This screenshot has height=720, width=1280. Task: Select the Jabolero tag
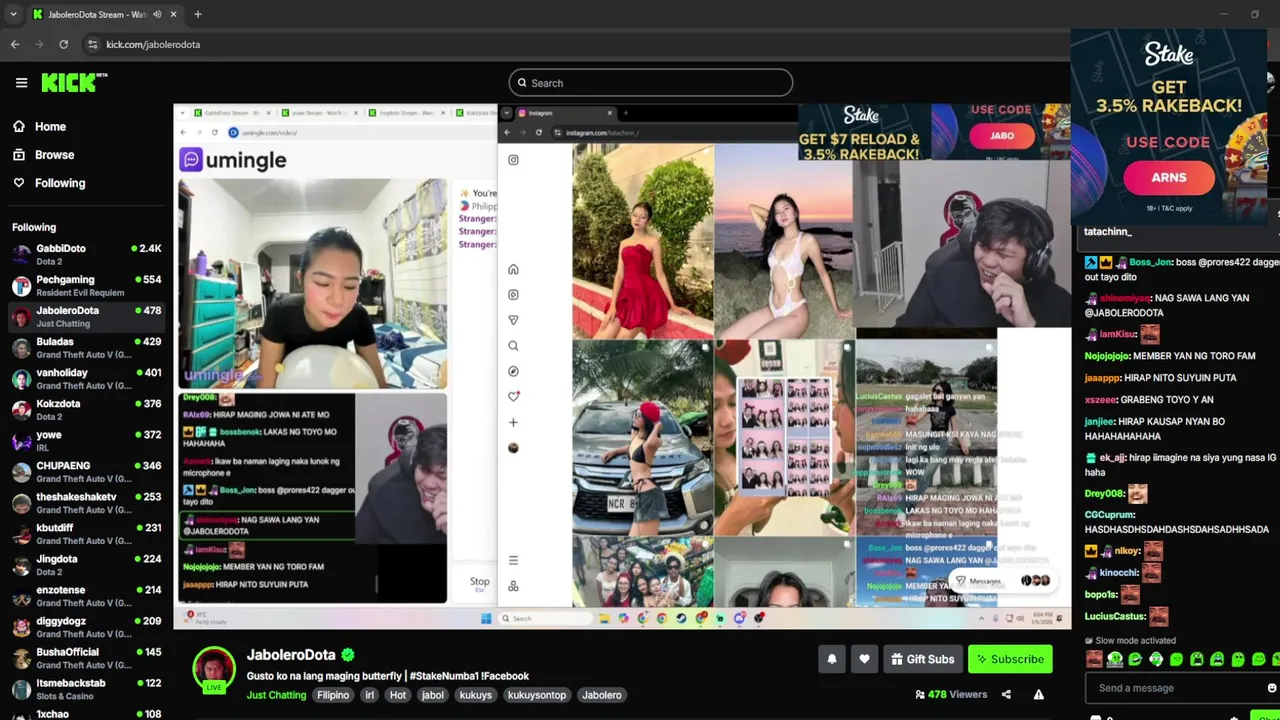[x=602, y=695]
